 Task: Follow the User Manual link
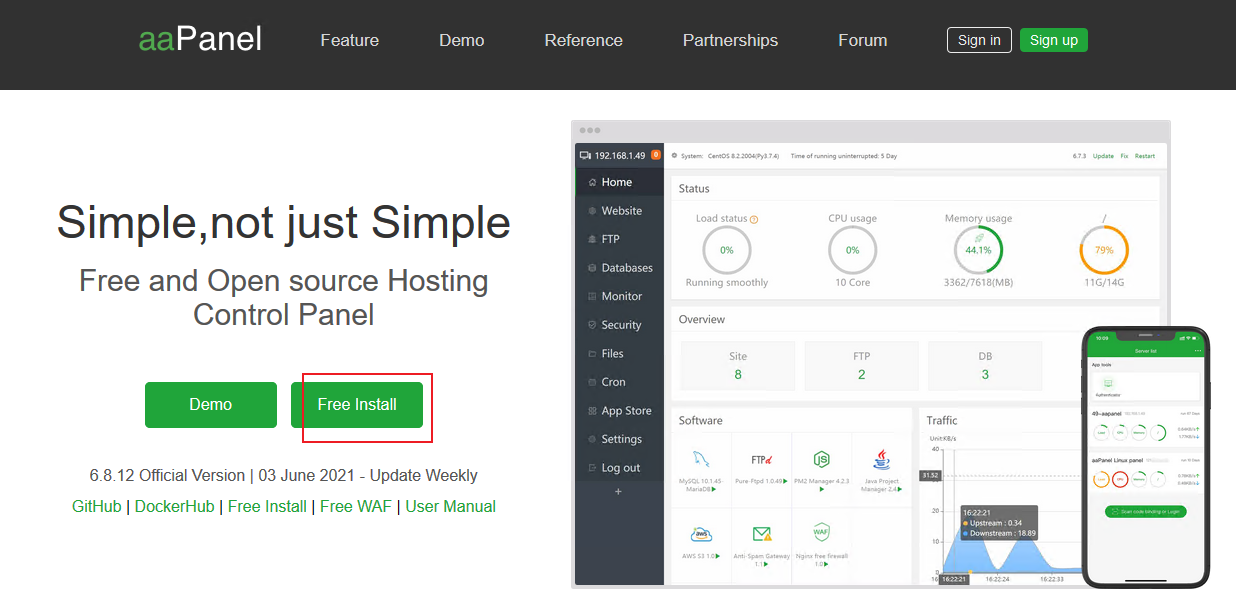(x=450, y=506)
